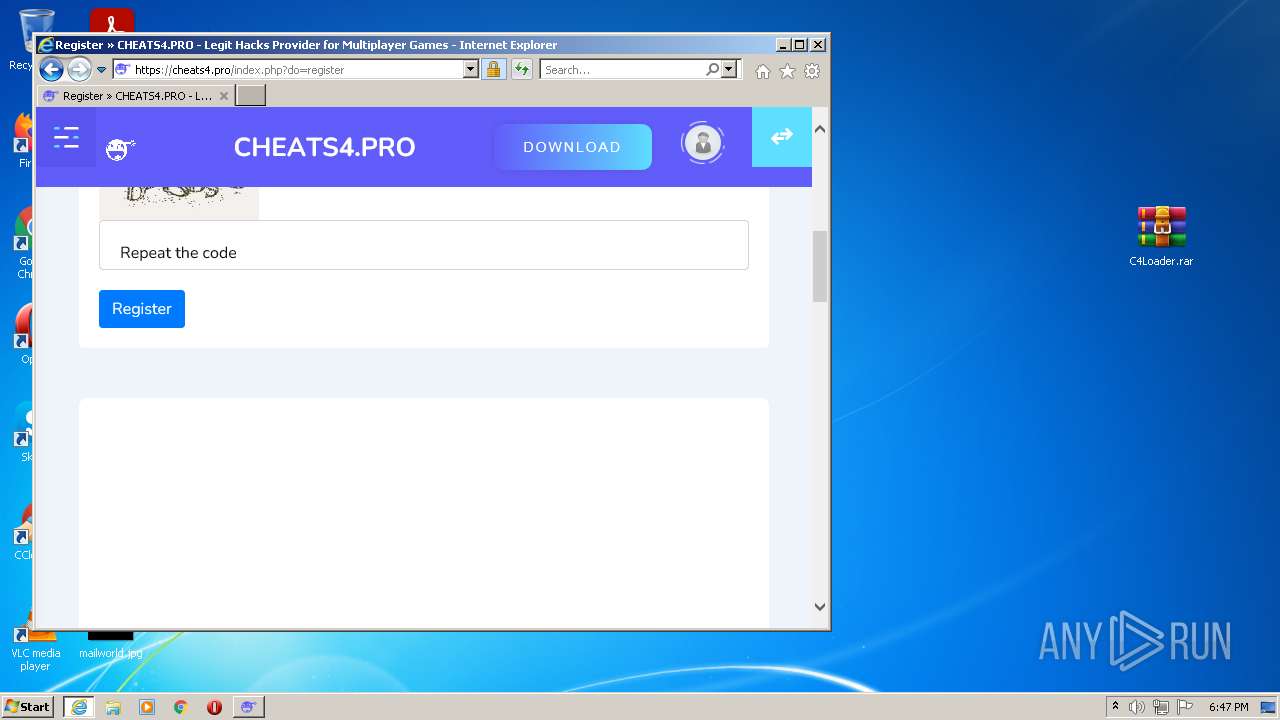Go forward with Internet Explorer forward arrow
This screenshot has height=720, width=1280.
pos(79,70)
